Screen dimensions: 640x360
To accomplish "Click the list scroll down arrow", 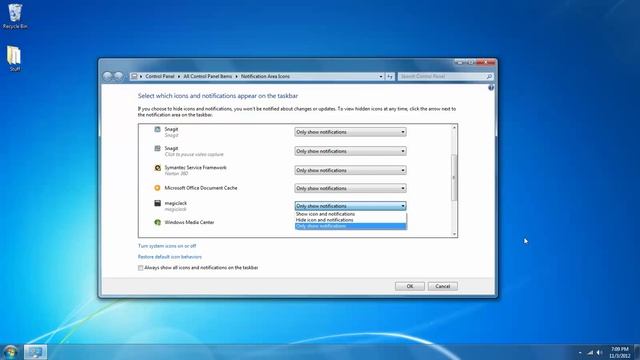I will coord(454,234).
